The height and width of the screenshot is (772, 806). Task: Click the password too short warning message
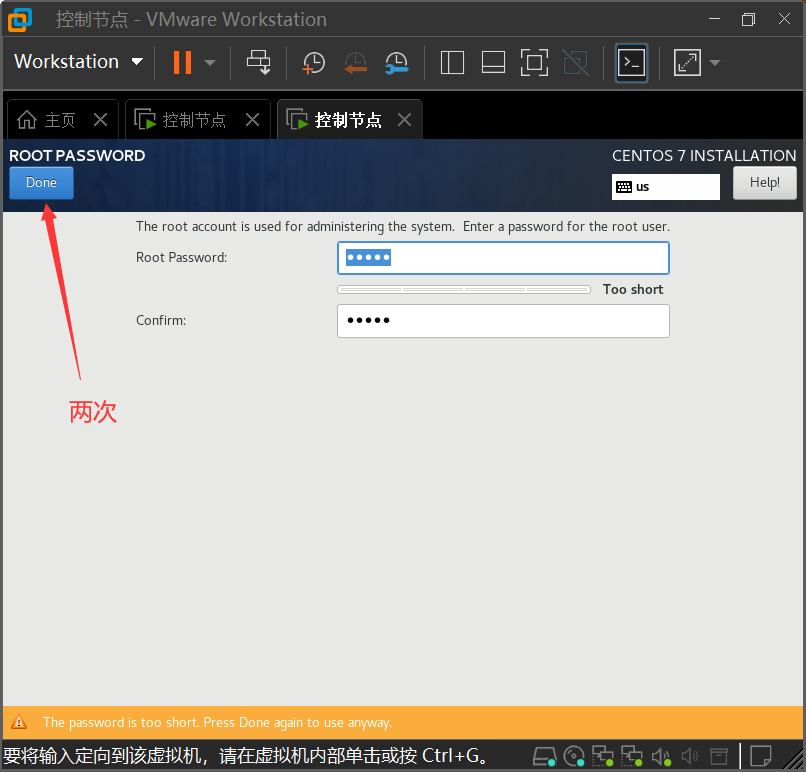pyautogui.click(x=217, y=723)
